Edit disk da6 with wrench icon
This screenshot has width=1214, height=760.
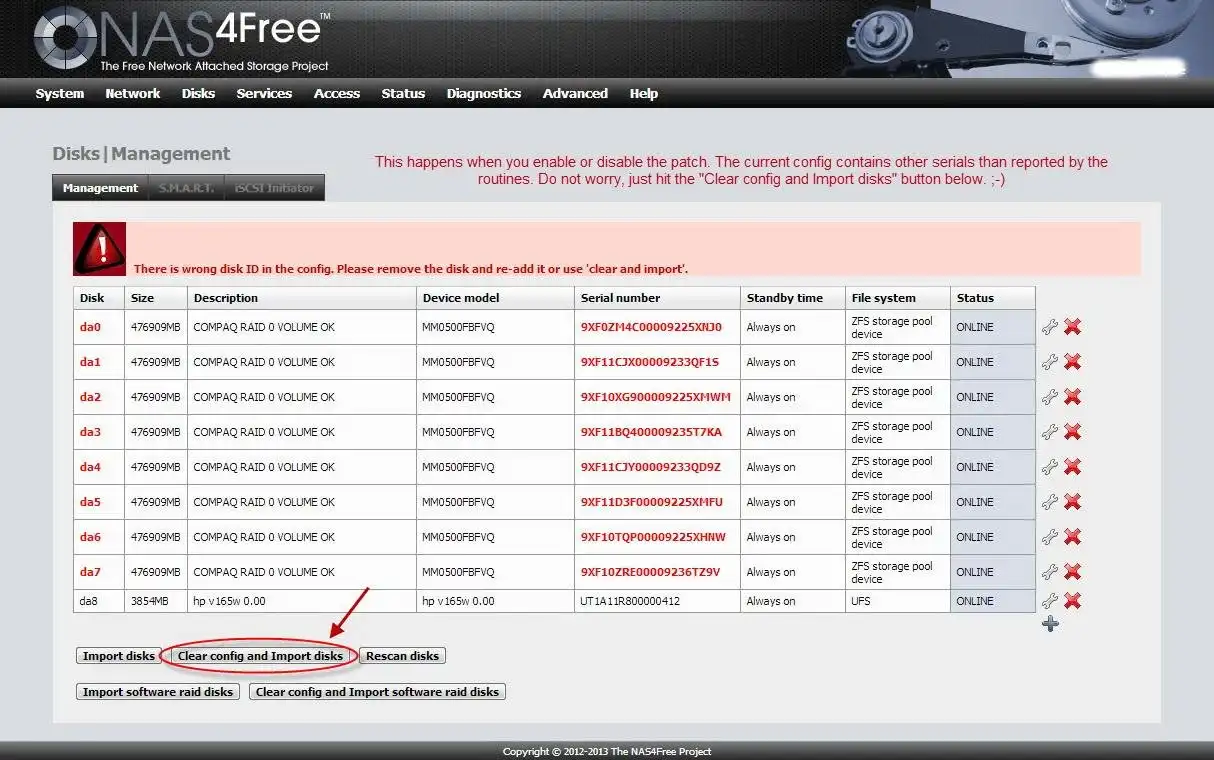pos(1049,537)
